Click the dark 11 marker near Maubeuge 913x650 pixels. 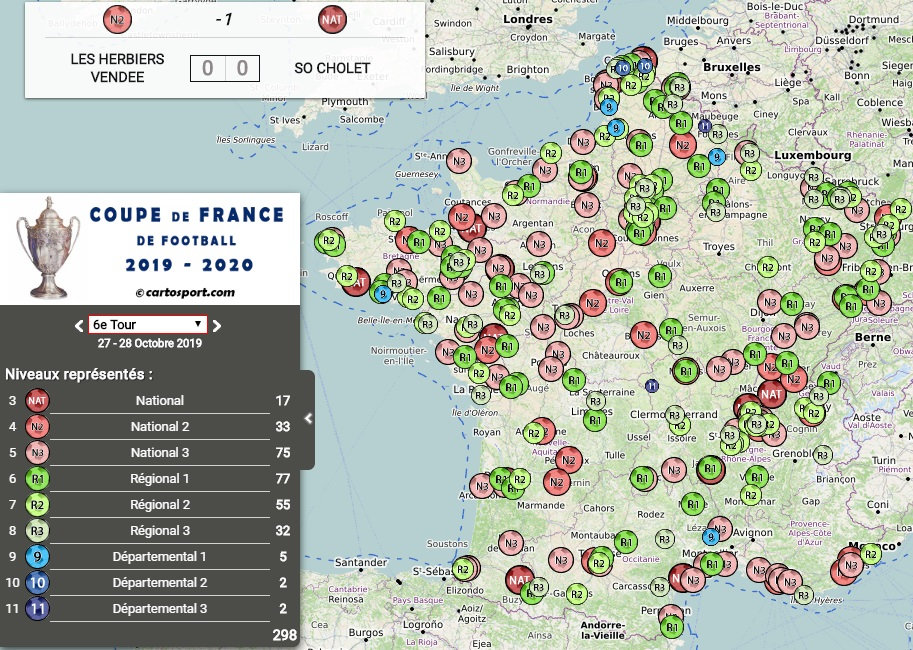[x=705, y=125]
